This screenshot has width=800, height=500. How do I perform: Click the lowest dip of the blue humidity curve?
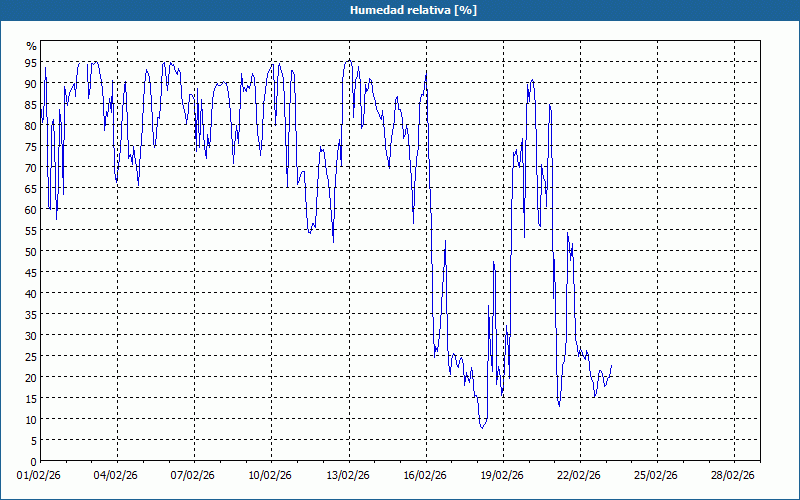pos(482,427)
